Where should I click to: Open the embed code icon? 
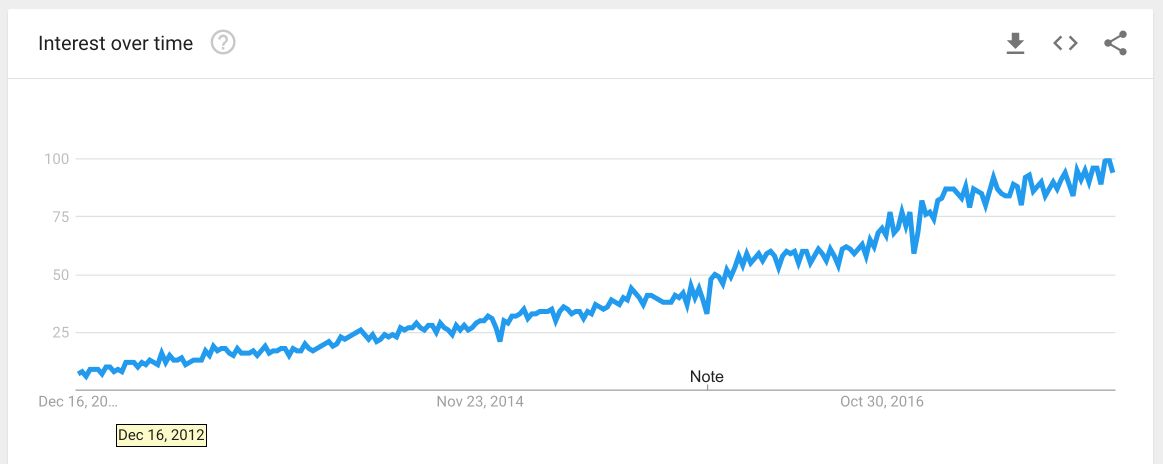coord(1065,43)
